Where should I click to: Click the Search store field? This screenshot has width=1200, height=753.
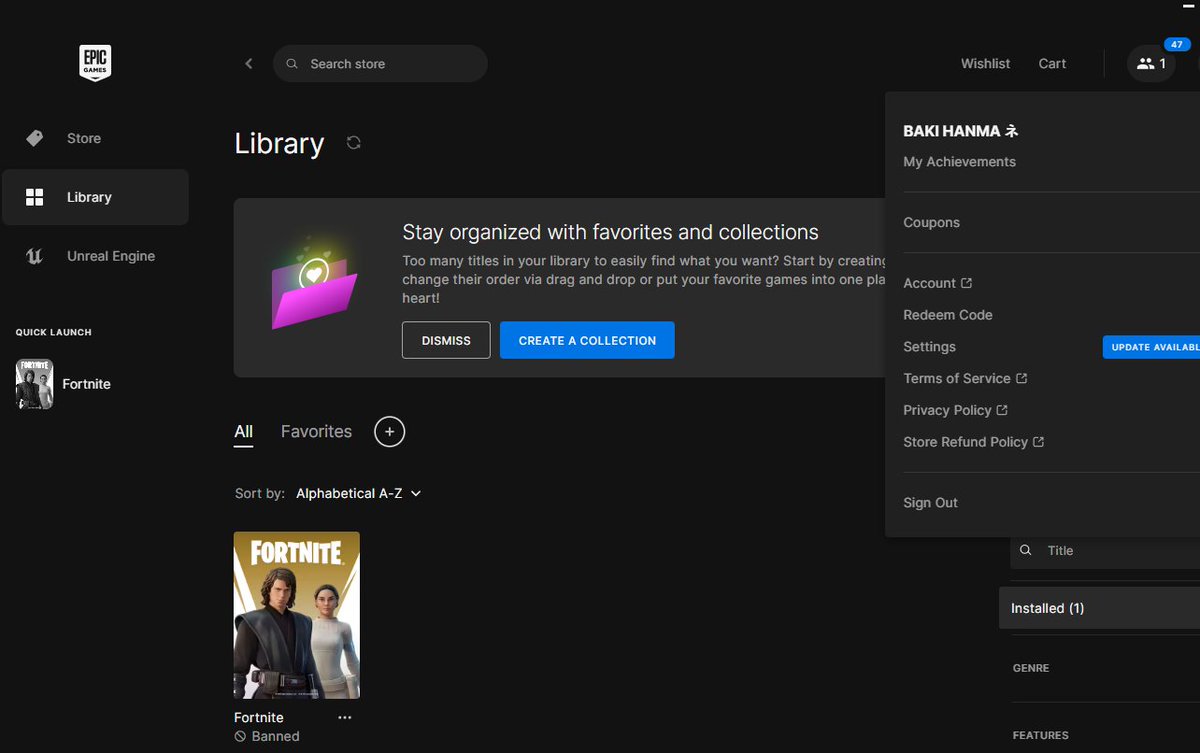pos(380,63)
